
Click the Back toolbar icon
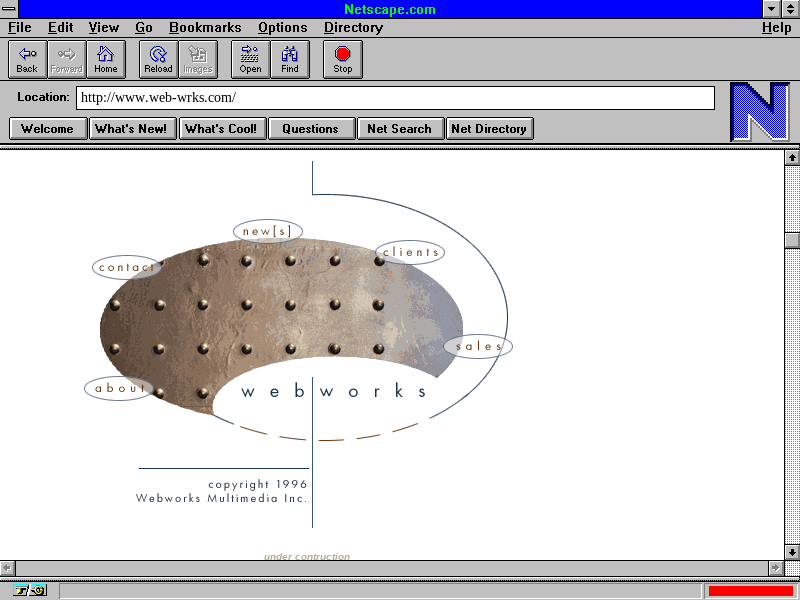tap(27, 59)
